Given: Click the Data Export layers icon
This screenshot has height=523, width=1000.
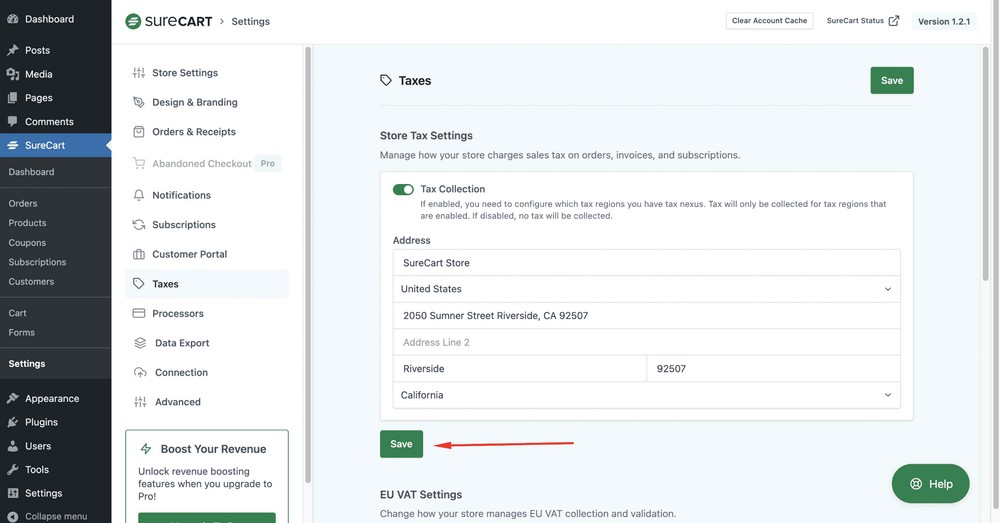Looking at the screenshot, I should pyautogui.click(x=140, y=343).
